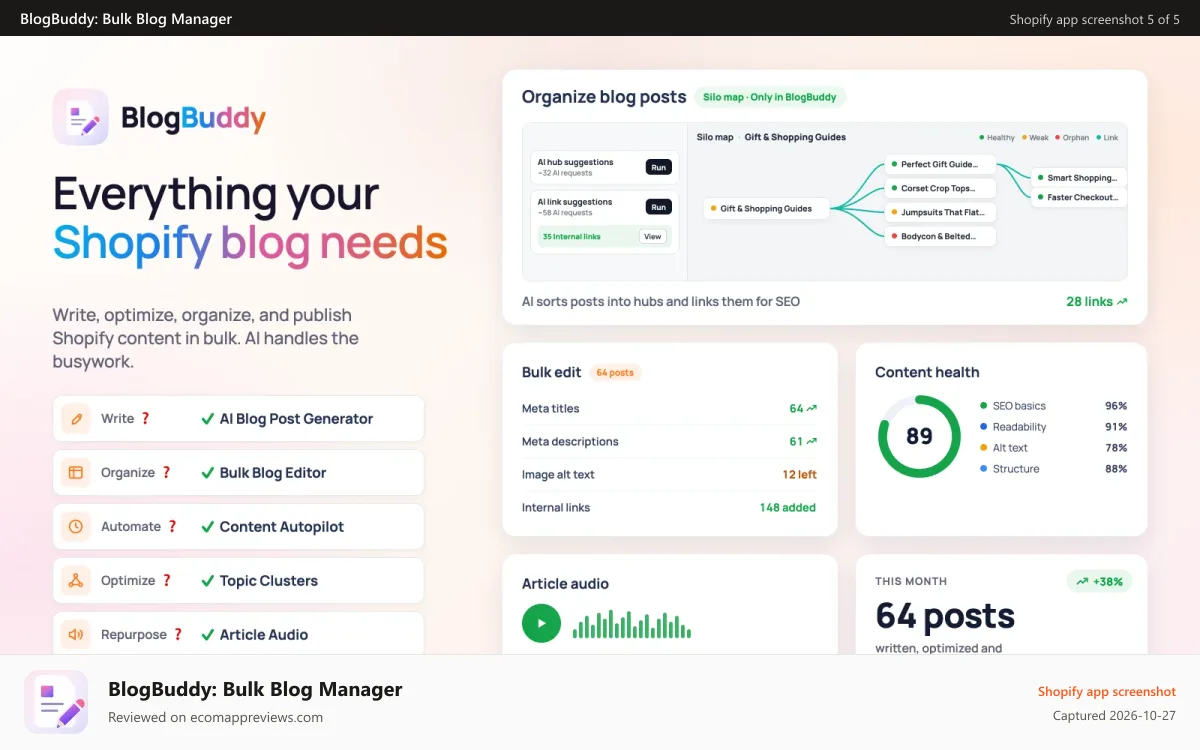Click the trend arrow beside Meta descriptions 61

tap(811, 441)
